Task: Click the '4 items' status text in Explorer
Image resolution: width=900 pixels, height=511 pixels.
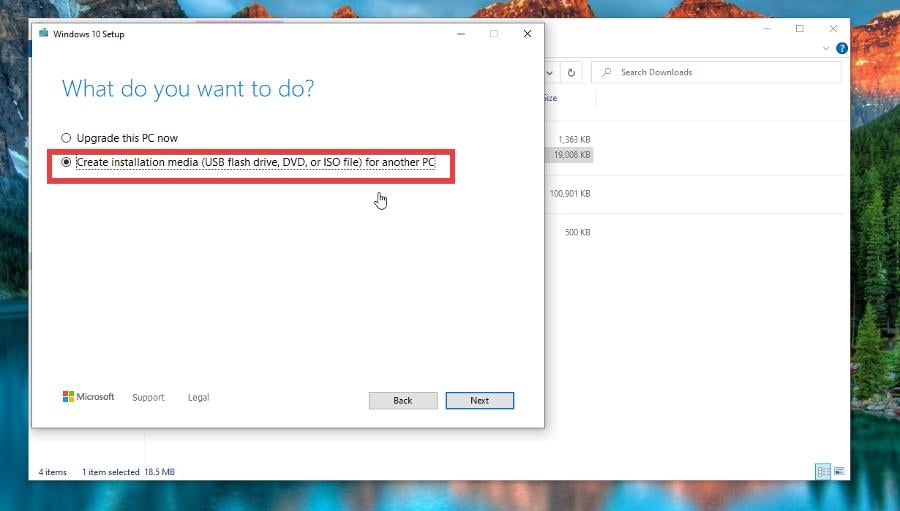Action: (x=52, y=472)
